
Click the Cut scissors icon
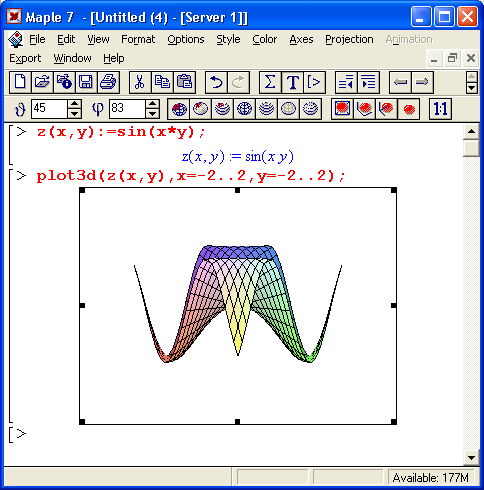tap(140, 82)
